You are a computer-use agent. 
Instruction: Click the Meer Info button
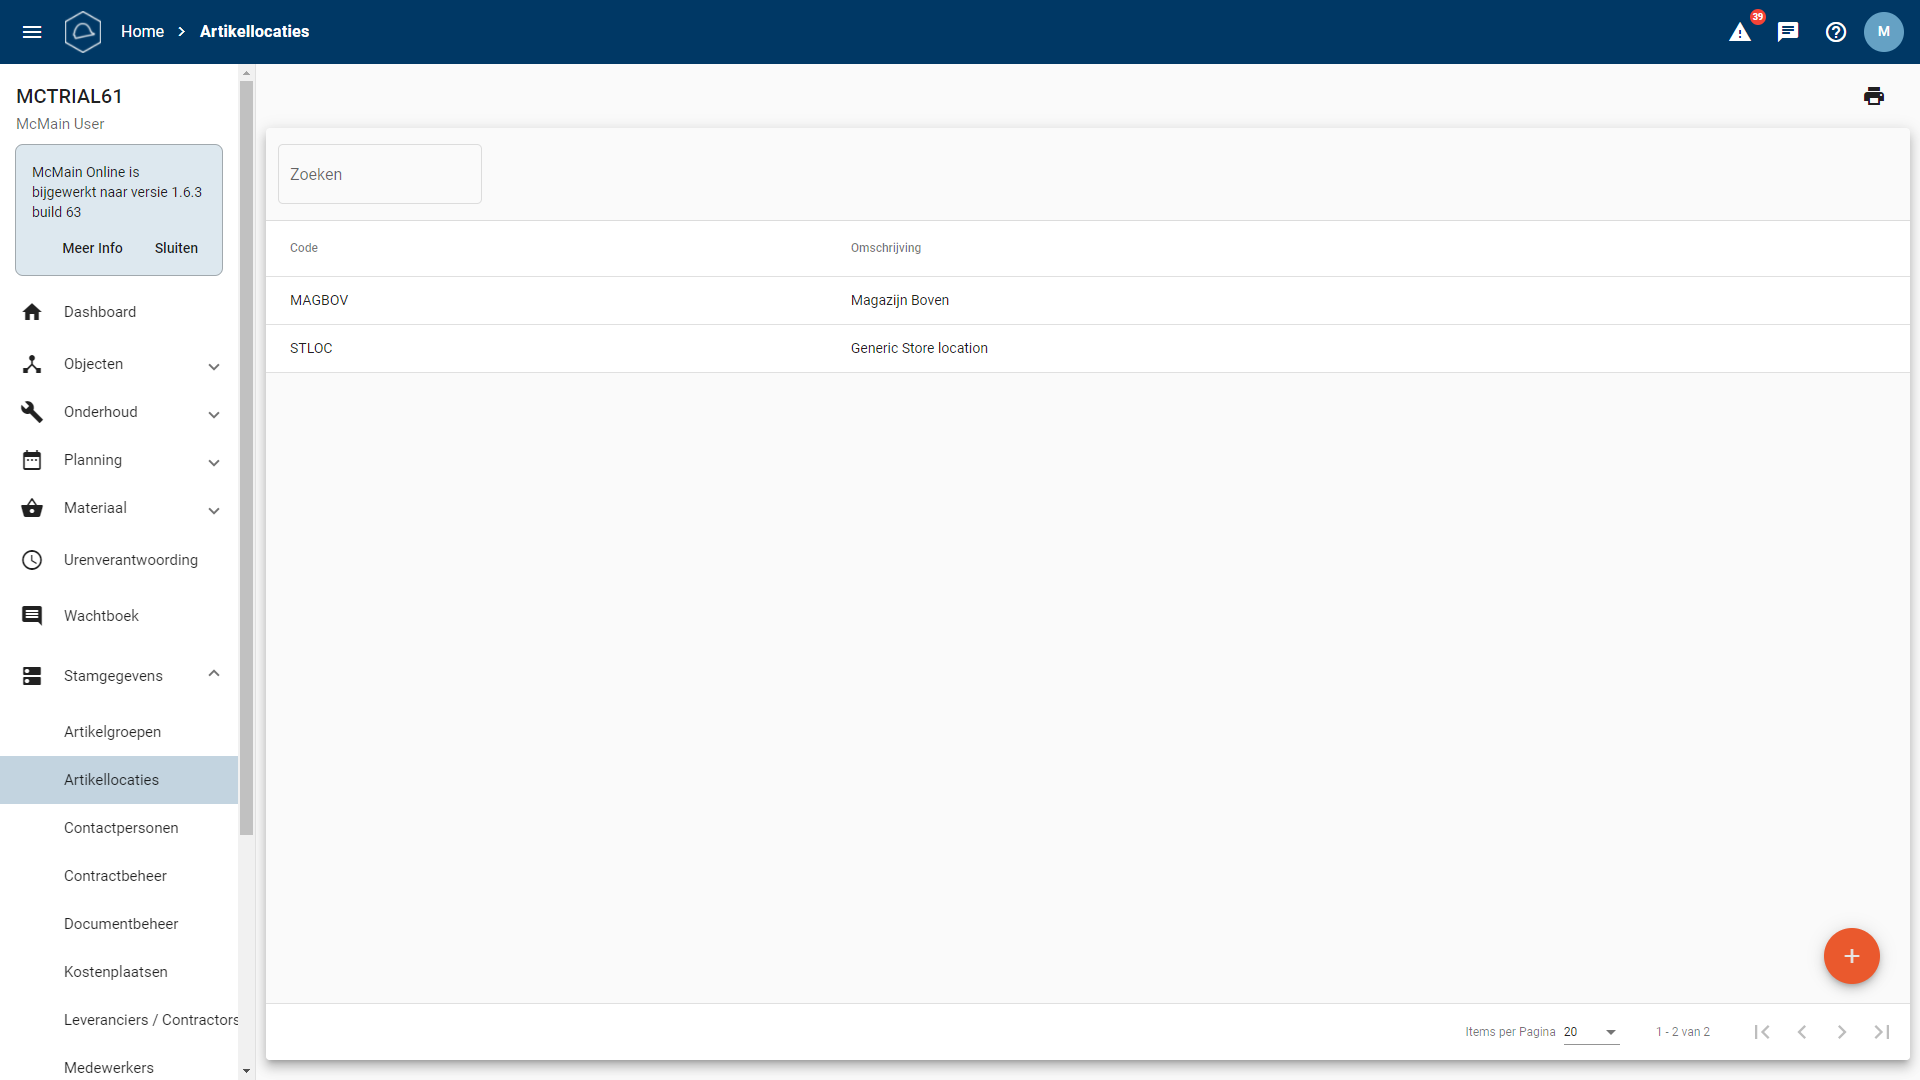(x=92, y=248)
